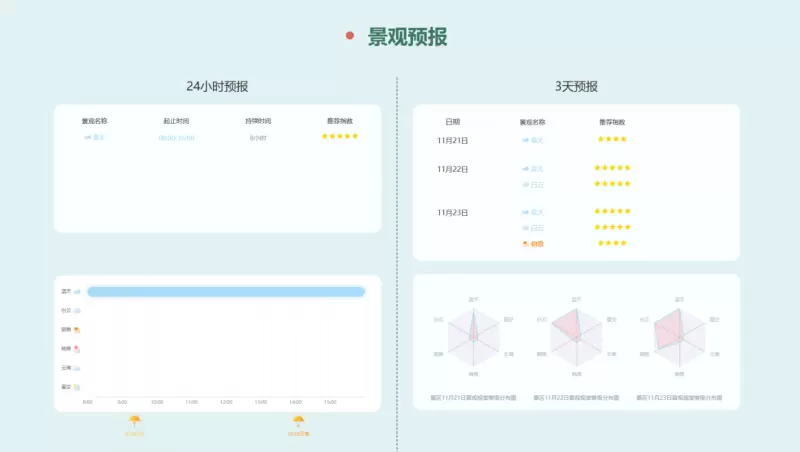Click the orange 朝霞 entry for 11月23日
This screenshot has height=452, width=800.
point(533,244)
